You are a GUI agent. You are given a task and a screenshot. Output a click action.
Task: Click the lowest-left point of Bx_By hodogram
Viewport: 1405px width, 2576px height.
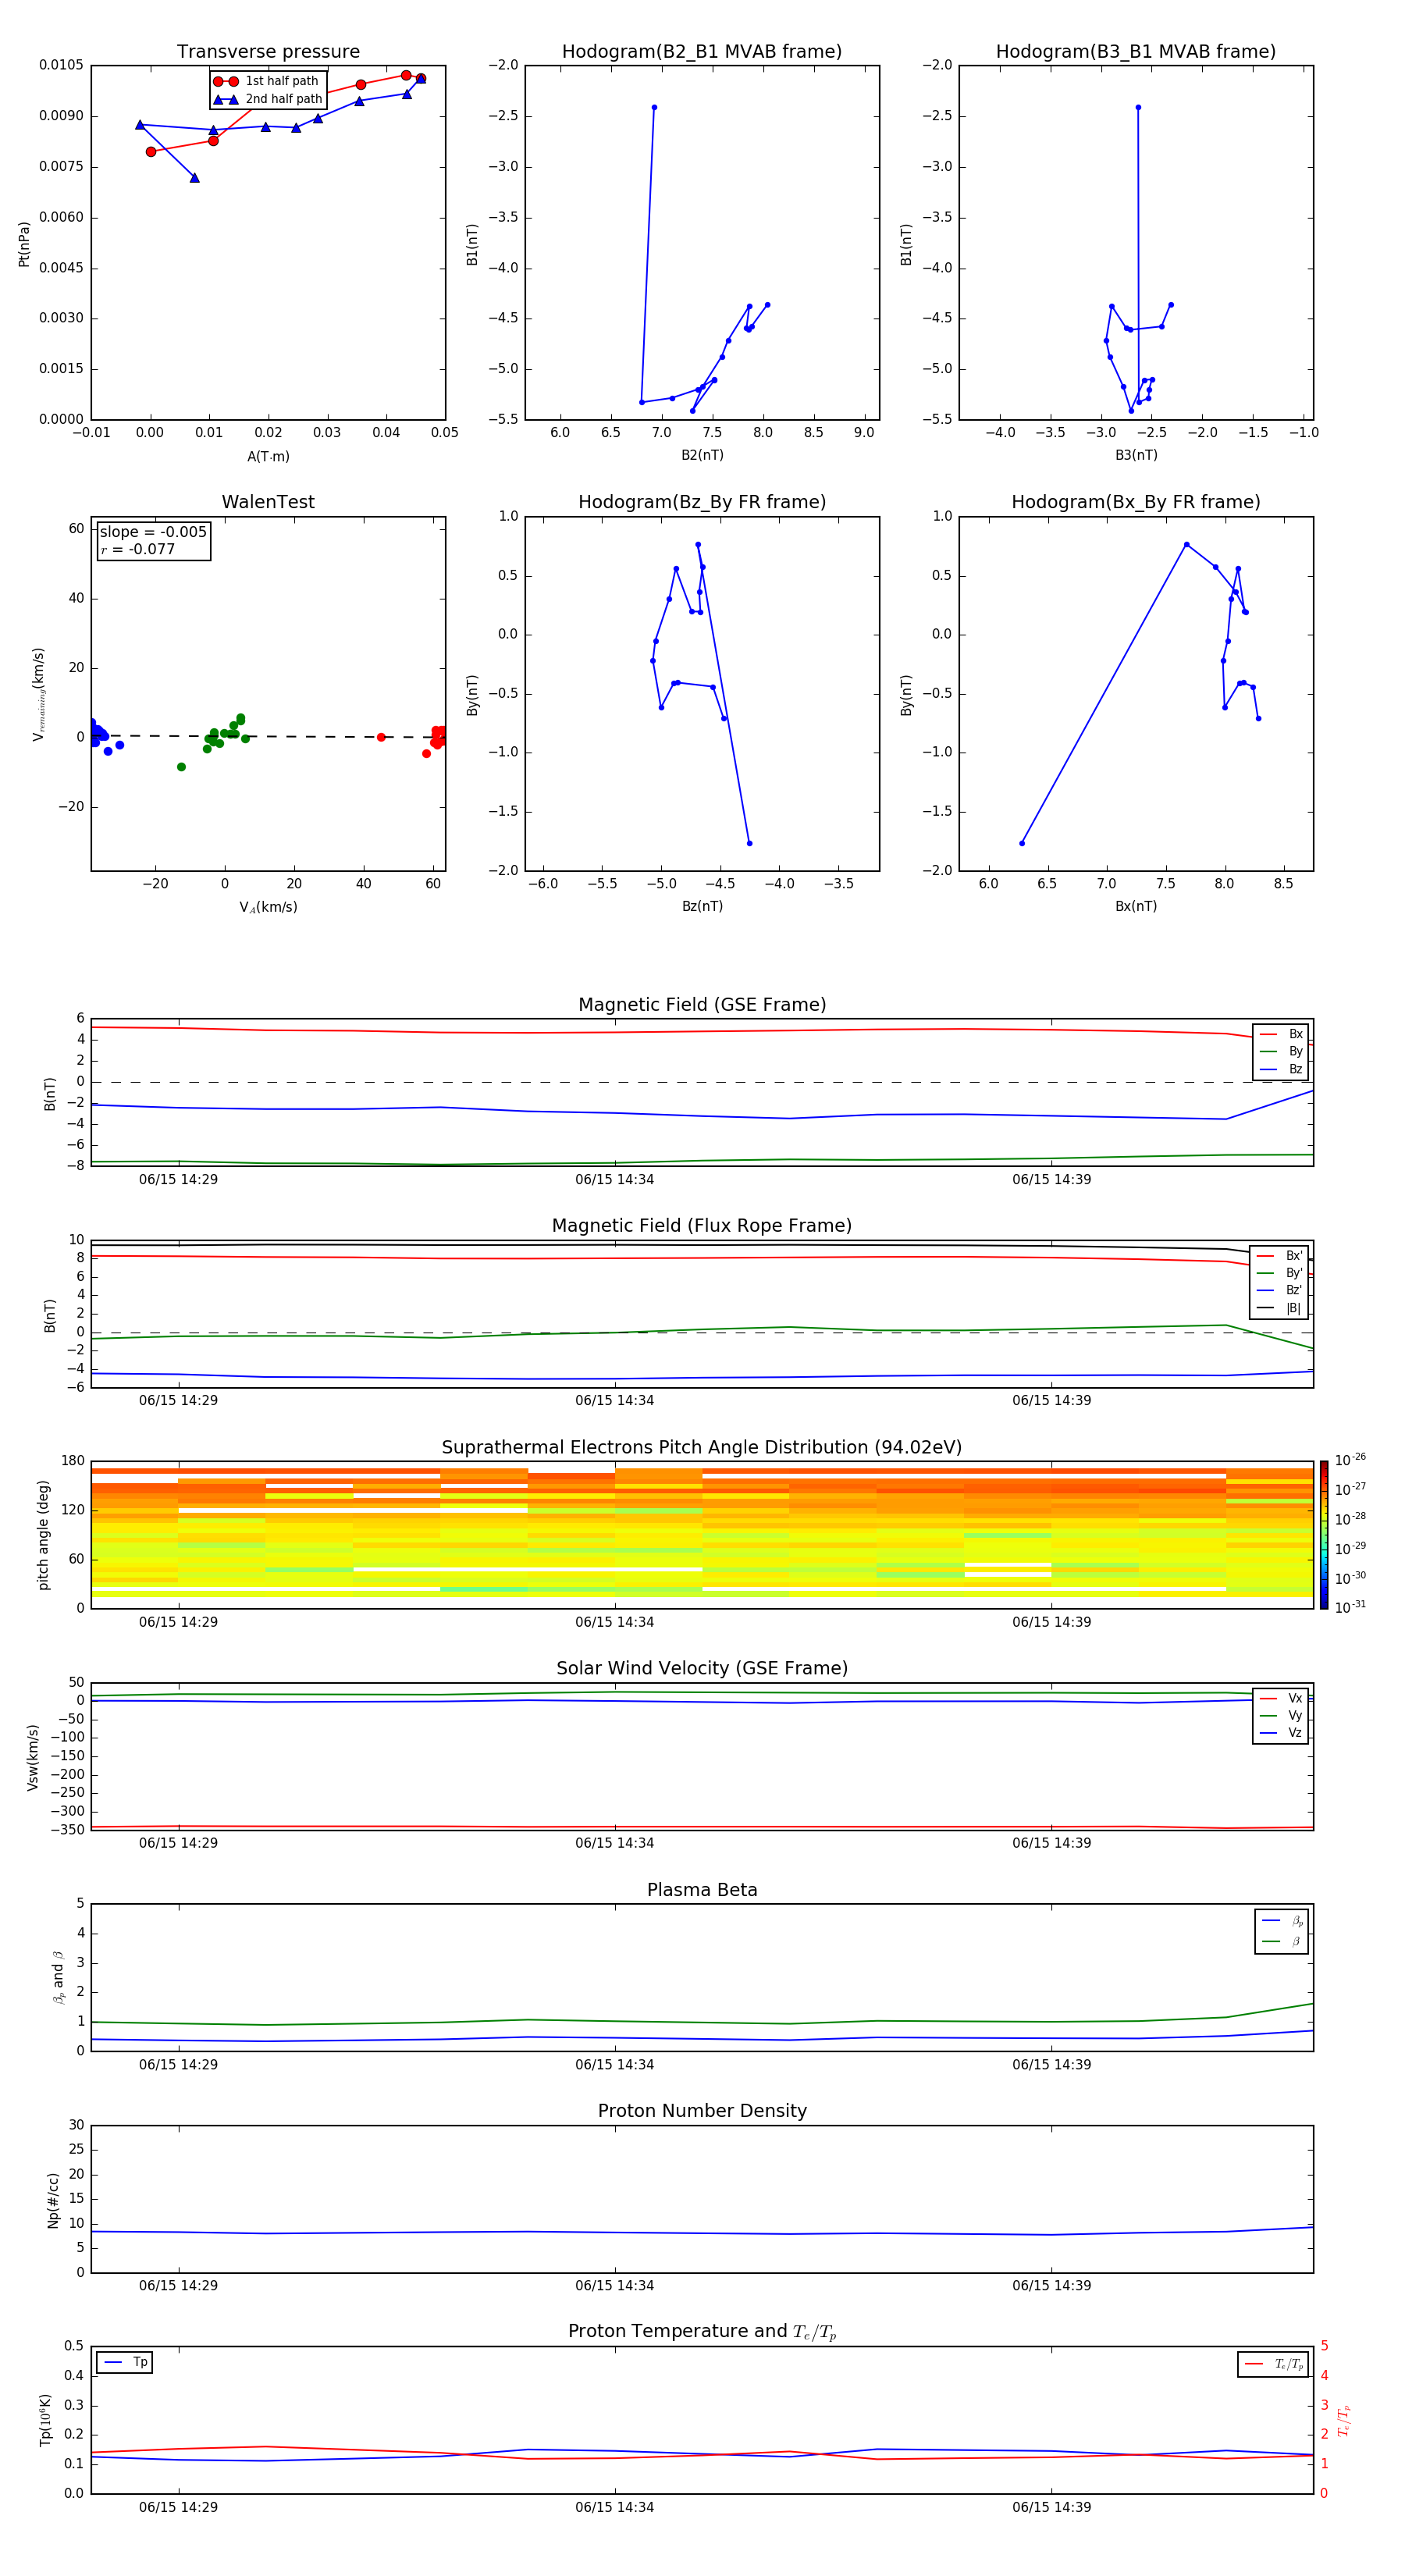pyautogui.click(x=1021, y=843)
